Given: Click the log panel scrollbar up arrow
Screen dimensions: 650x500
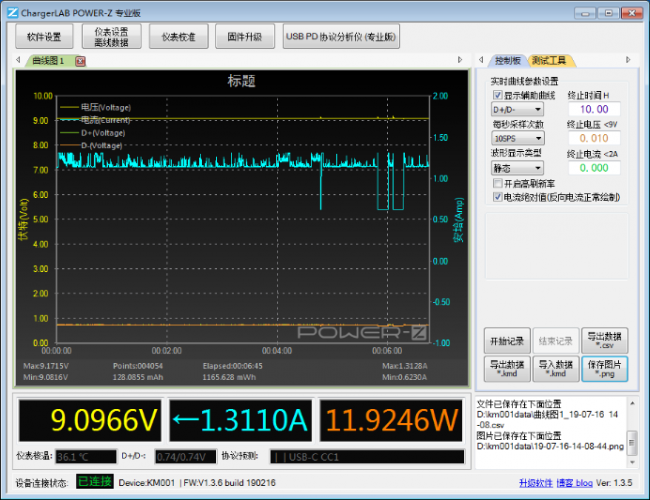Looking at the screenshot, I should [632, 403].
